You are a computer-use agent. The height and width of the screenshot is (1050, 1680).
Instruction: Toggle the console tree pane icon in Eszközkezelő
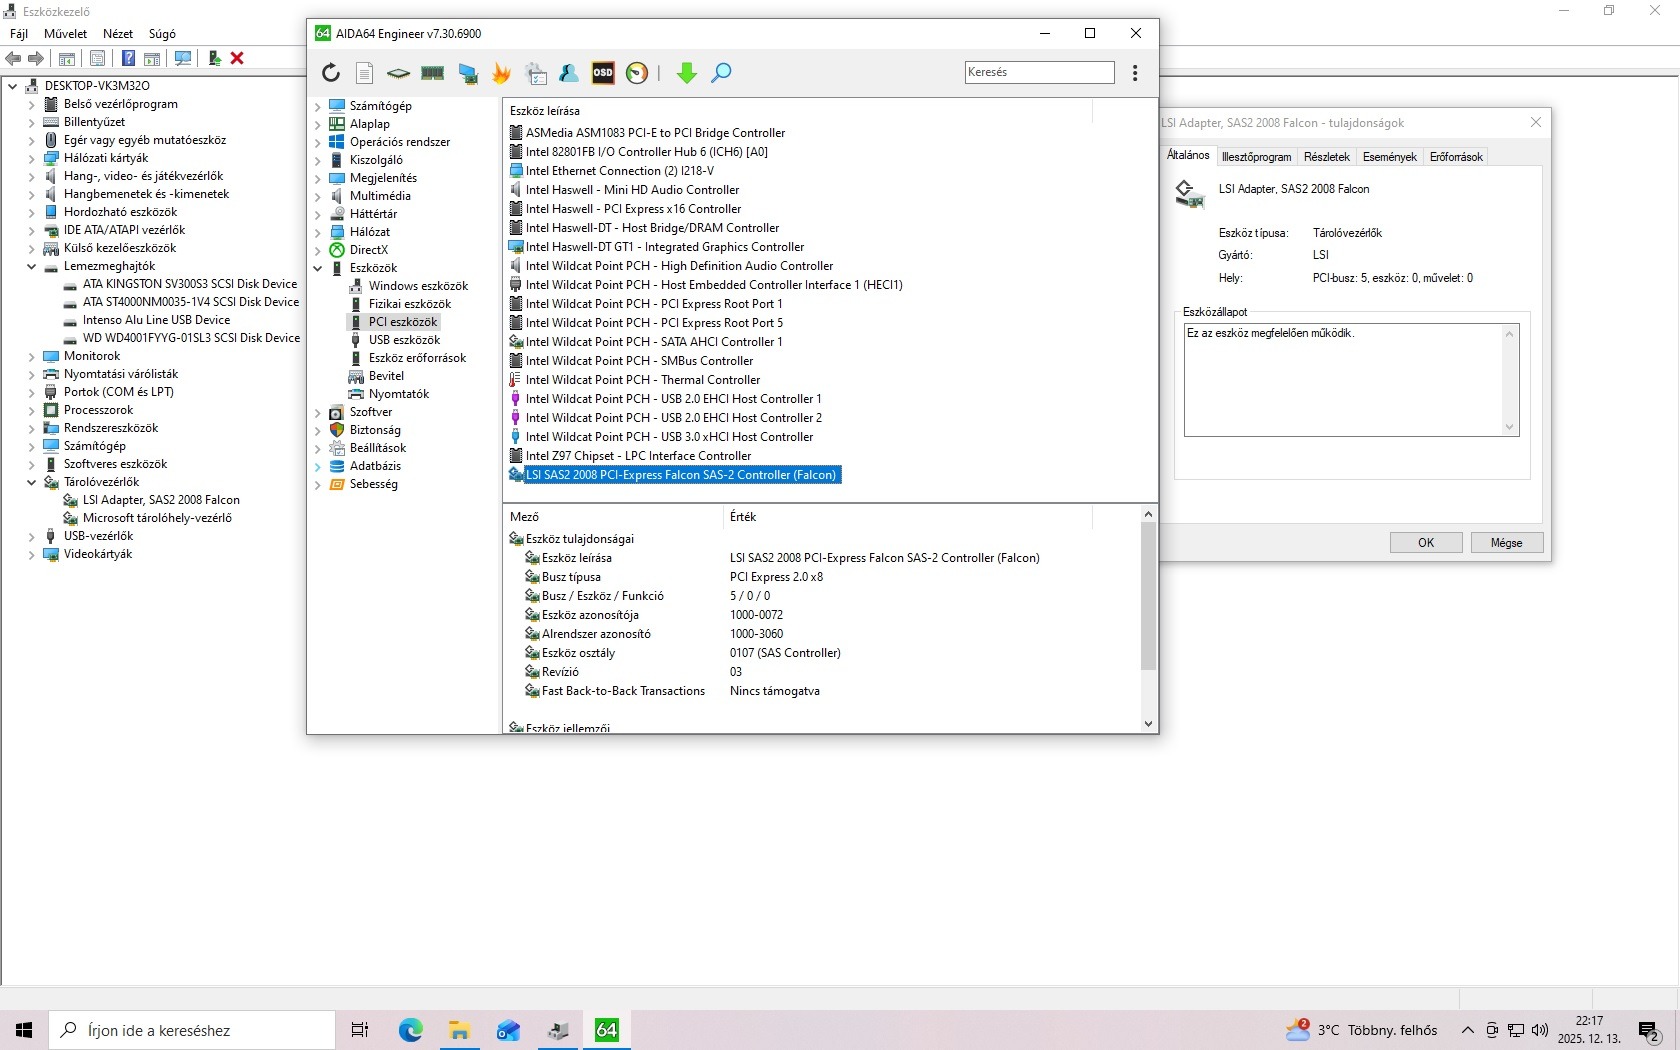[67, 58]
